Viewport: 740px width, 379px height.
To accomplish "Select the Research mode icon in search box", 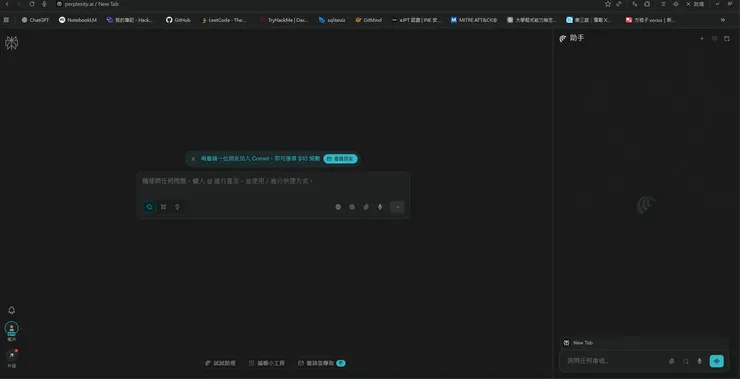I will [x=163, y=207].
